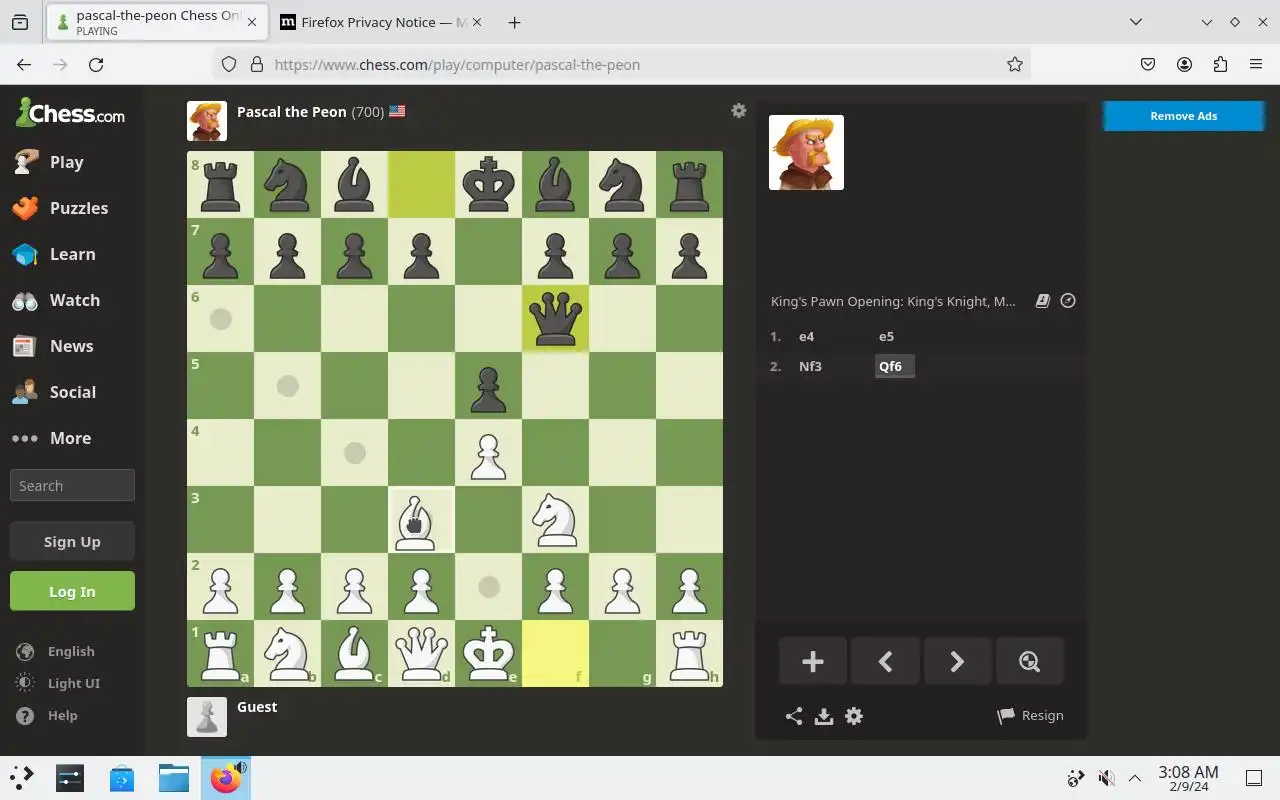Open the Extensions puzzle icon
This screenshot has height=800, width=1280.
[1220, 64]
